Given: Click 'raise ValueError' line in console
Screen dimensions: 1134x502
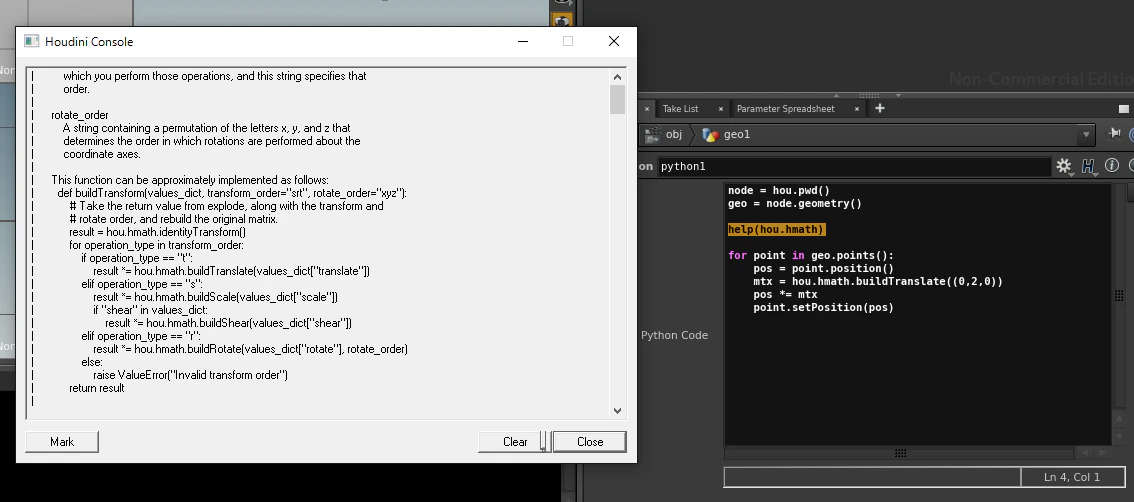Looking at the screenshot, I should [190, 375].
